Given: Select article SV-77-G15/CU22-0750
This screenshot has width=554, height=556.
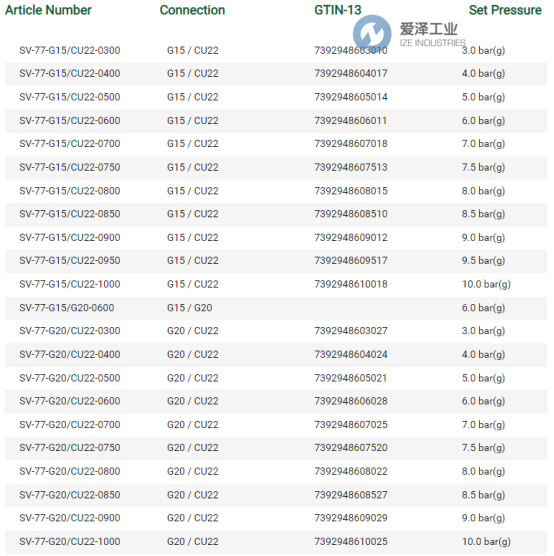Looking at the screenshot, I should (x=70, y=167).
